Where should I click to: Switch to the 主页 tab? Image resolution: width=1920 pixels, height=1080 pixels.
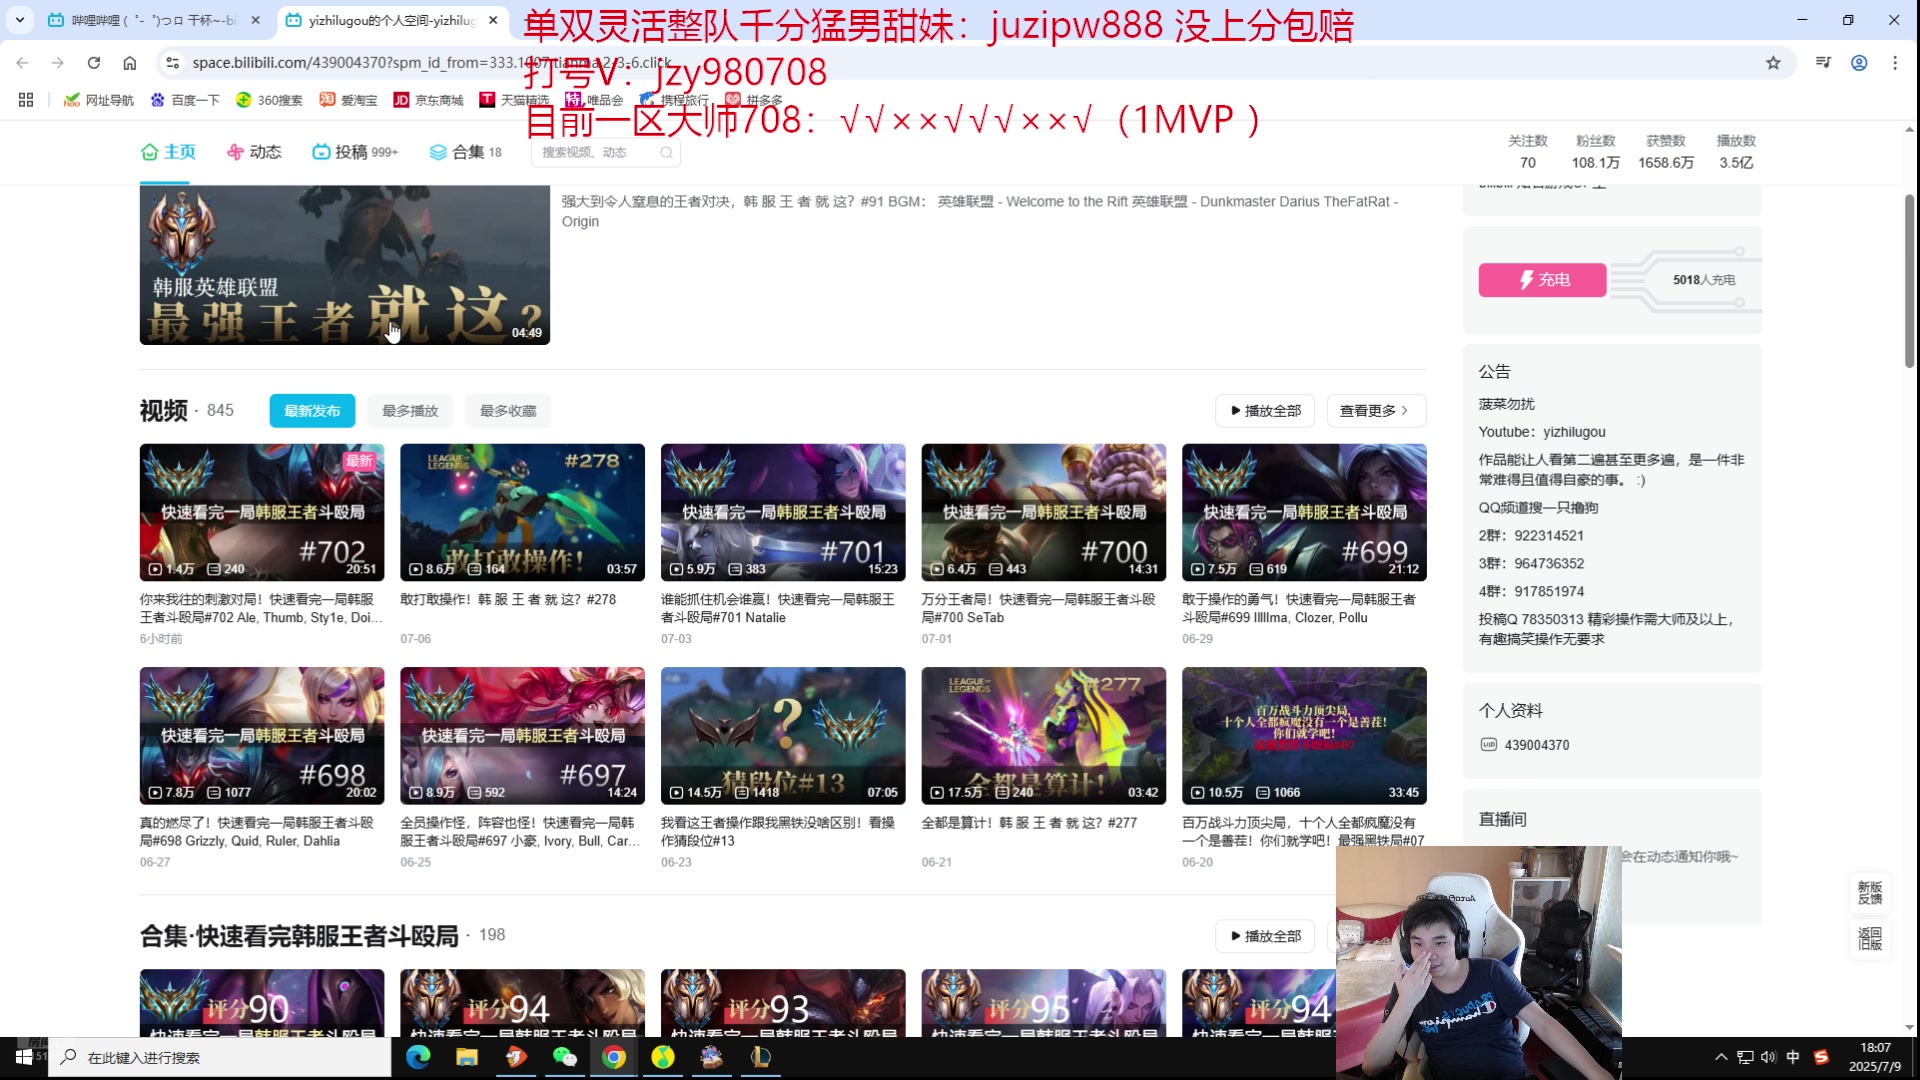pyautogui.click(x=168, y=152)
